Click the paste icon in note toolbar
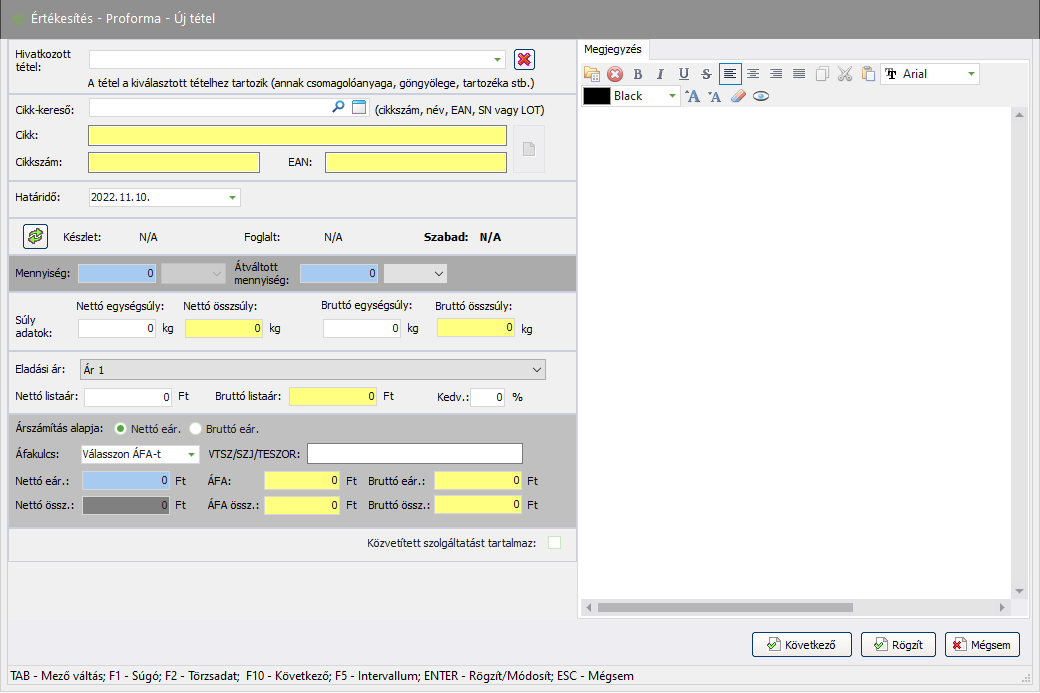The width and height of the screenshot is (1040, 693). (x=867, y=74)
